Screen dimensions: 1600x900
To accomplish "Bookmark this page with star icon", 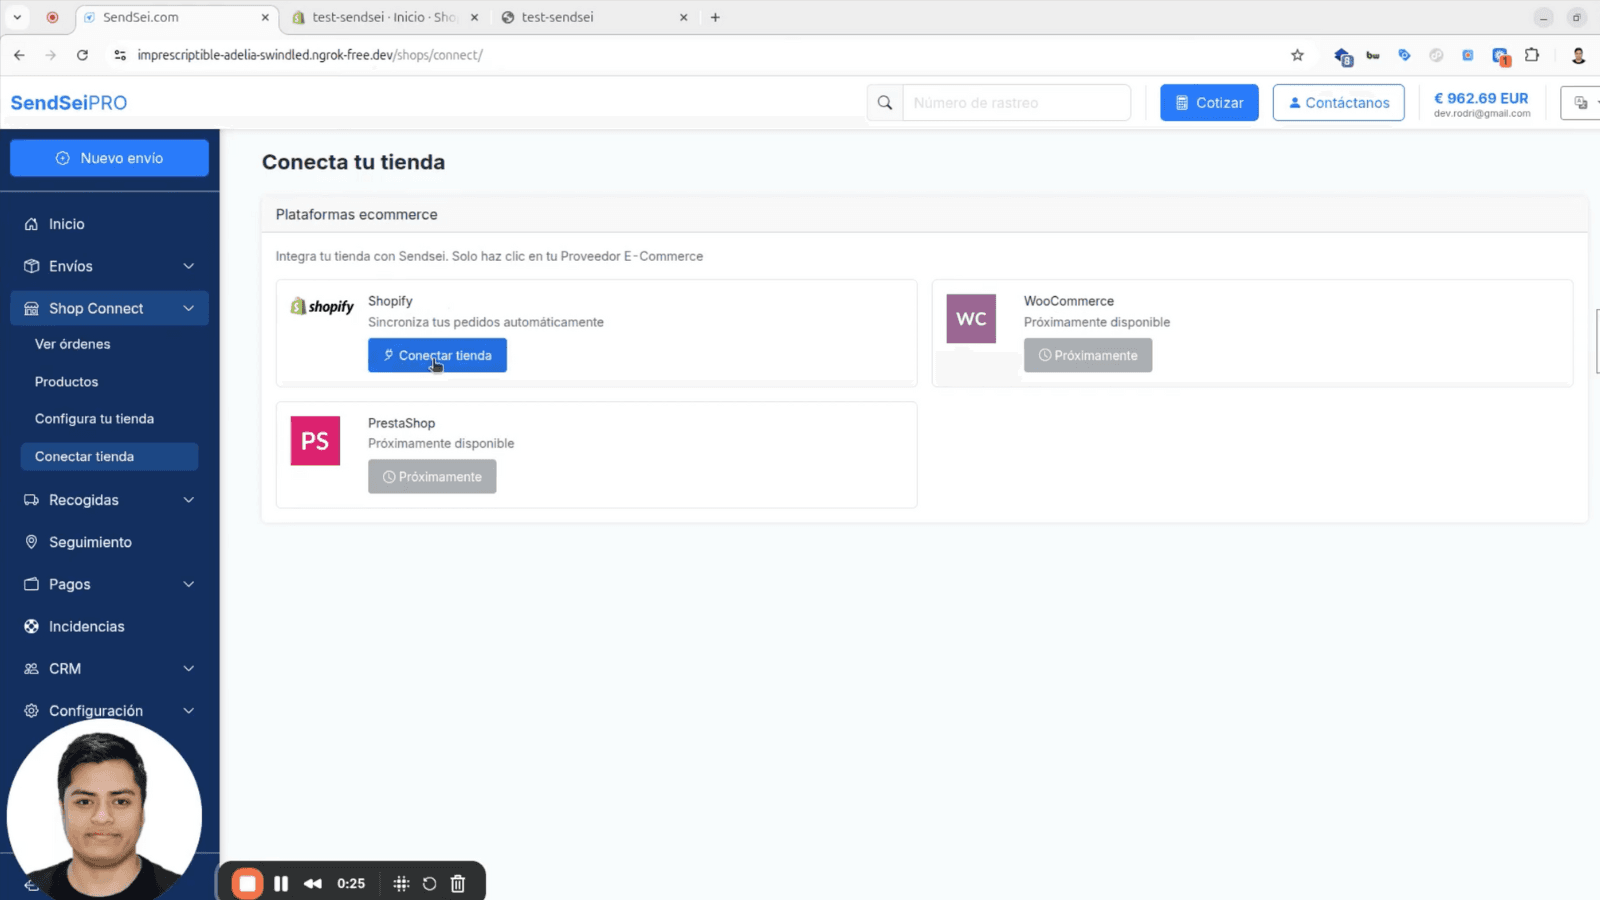I will [x=1297, y=55].
